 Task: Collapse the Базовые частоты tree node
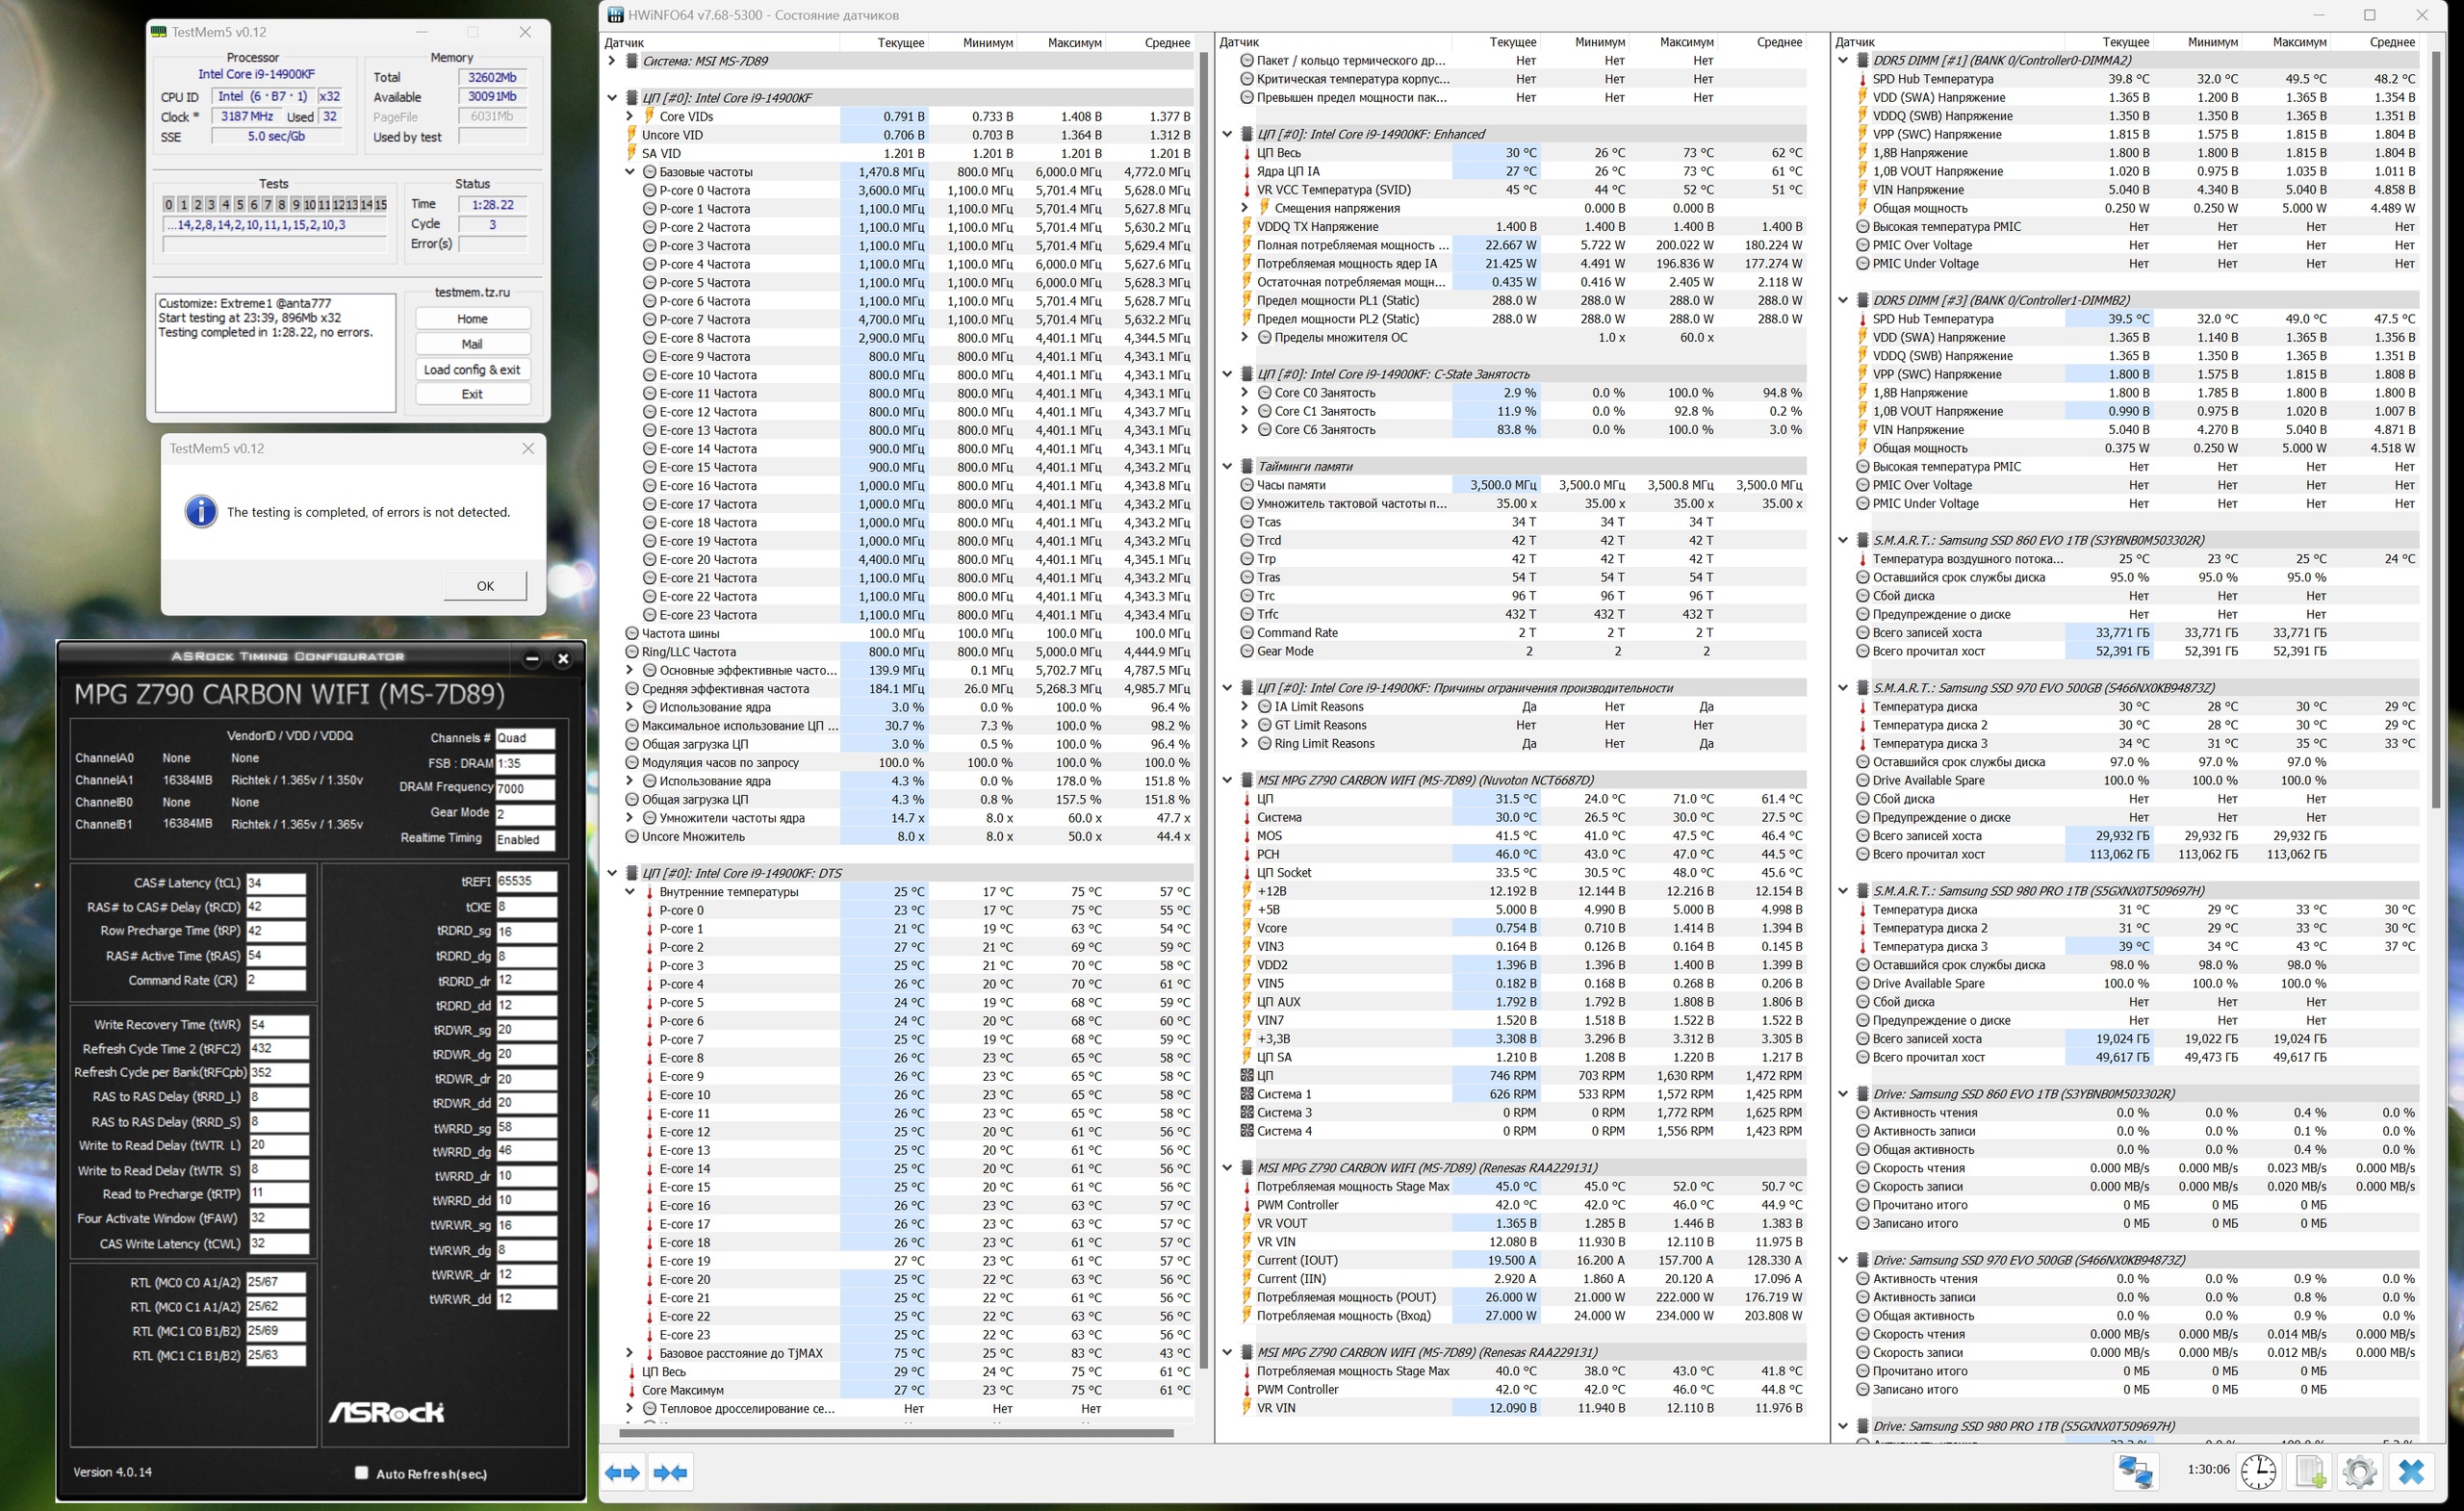[630, 172]
